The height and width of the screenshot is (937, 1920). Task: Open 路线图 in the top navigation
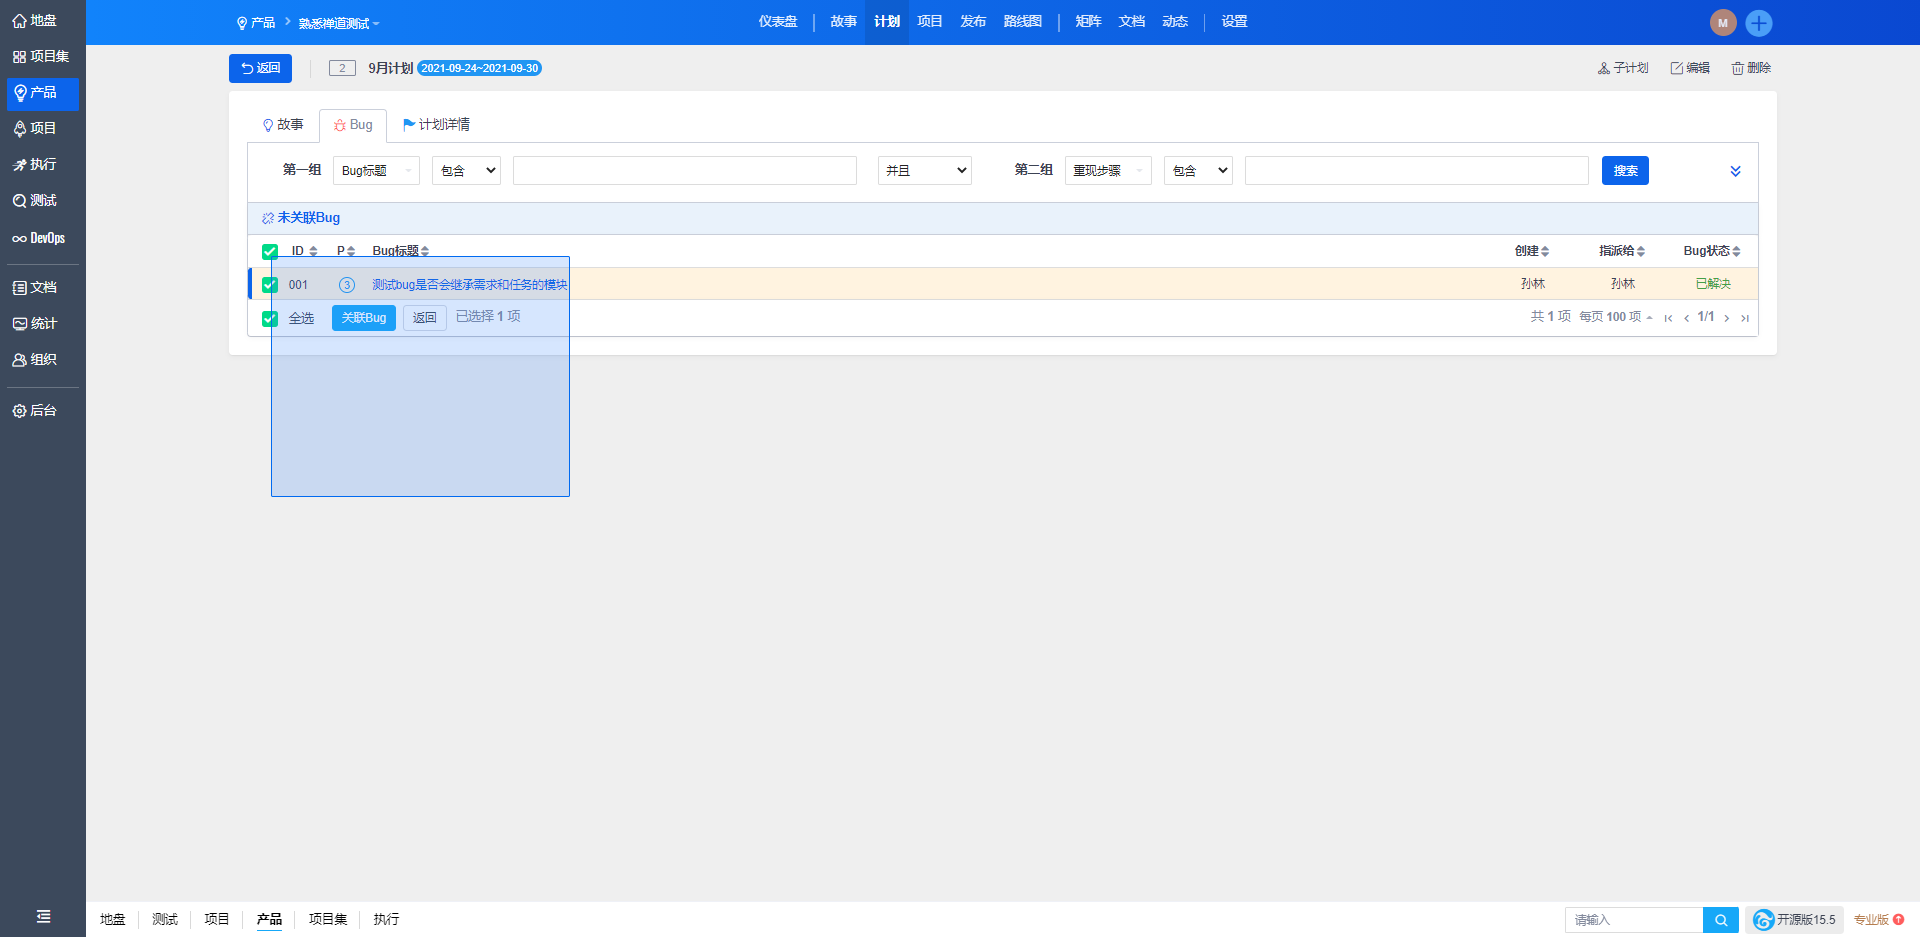tap(1022, 22)
